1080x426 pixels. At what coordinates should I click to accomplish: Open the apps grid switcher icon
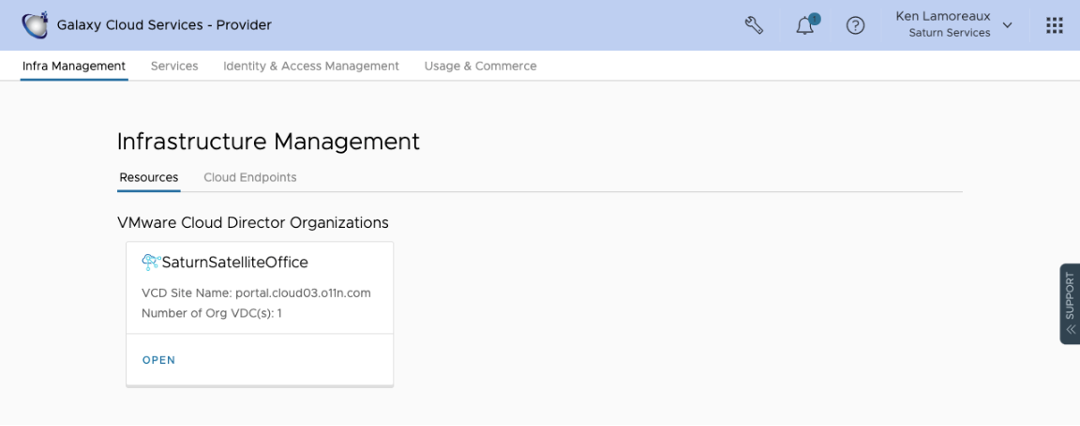pos(1054,25)
